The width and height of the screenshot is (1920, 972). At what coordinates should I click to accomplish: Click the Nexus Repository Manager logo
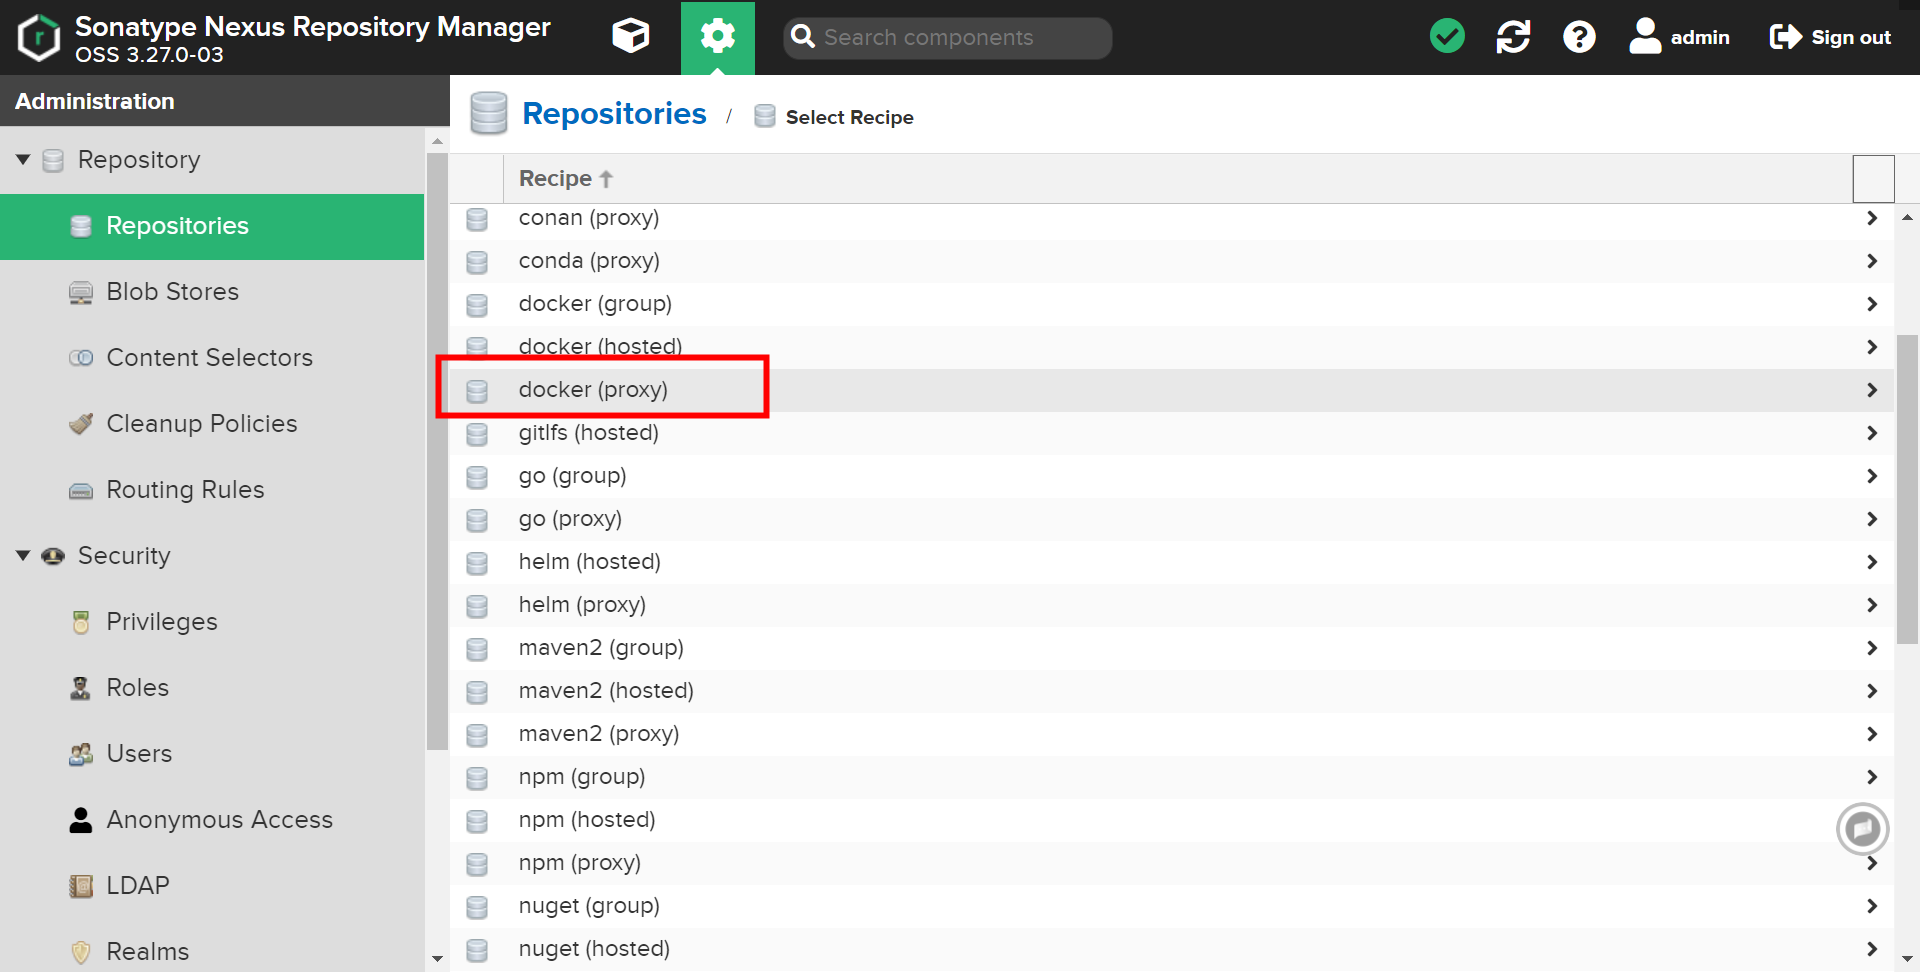click(38, 37)
